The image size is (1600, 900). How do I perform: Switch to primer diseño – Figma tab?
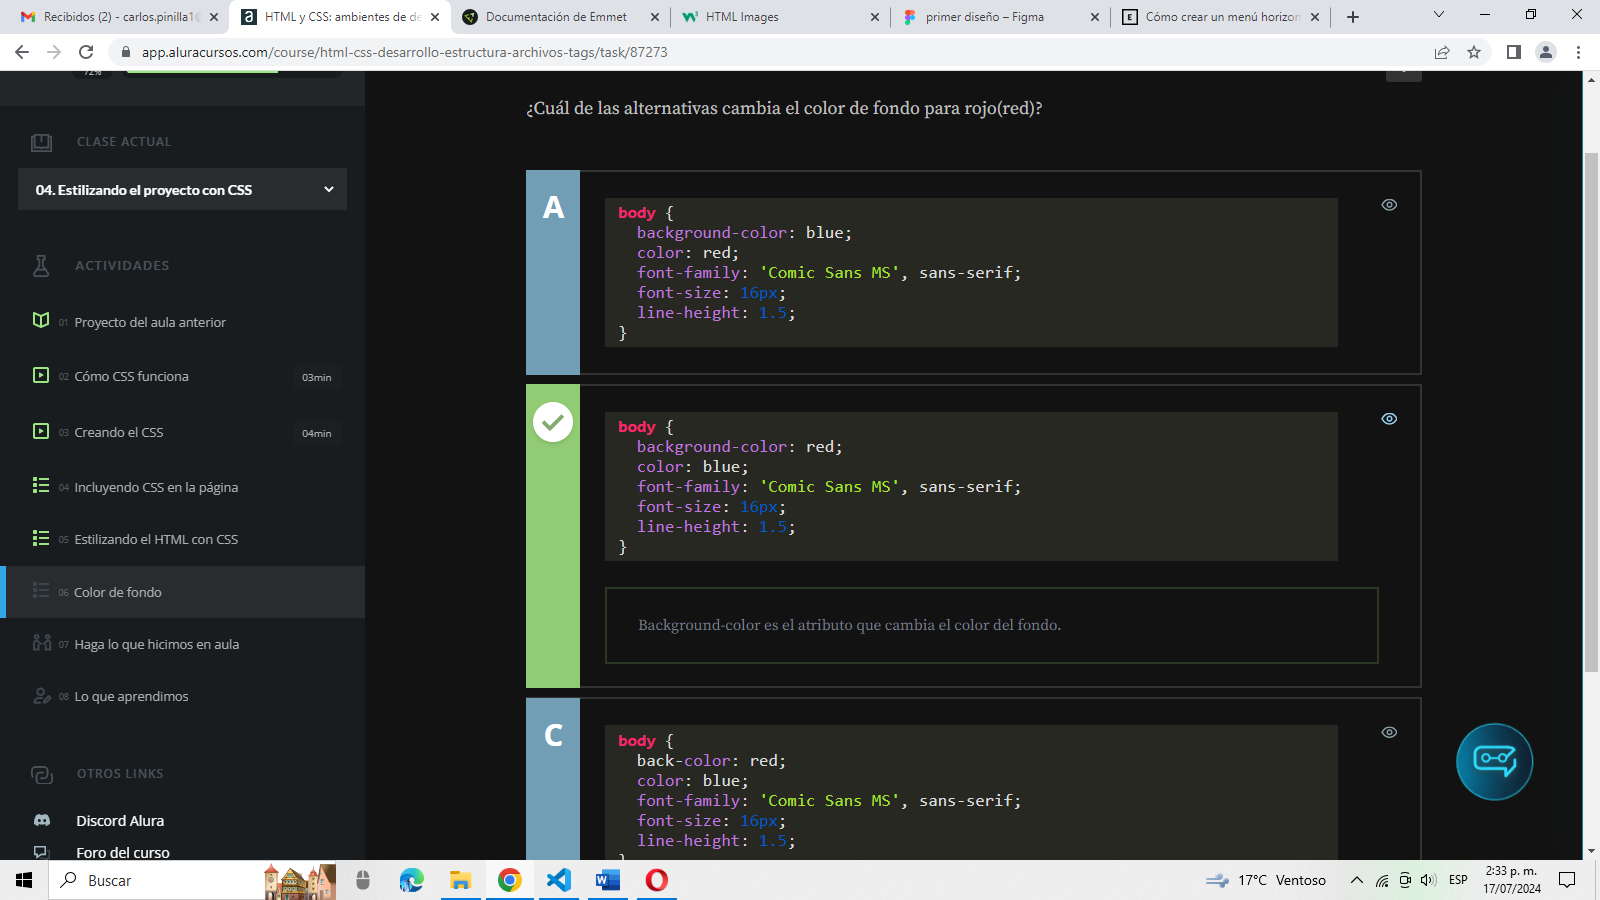[1000, 17]
